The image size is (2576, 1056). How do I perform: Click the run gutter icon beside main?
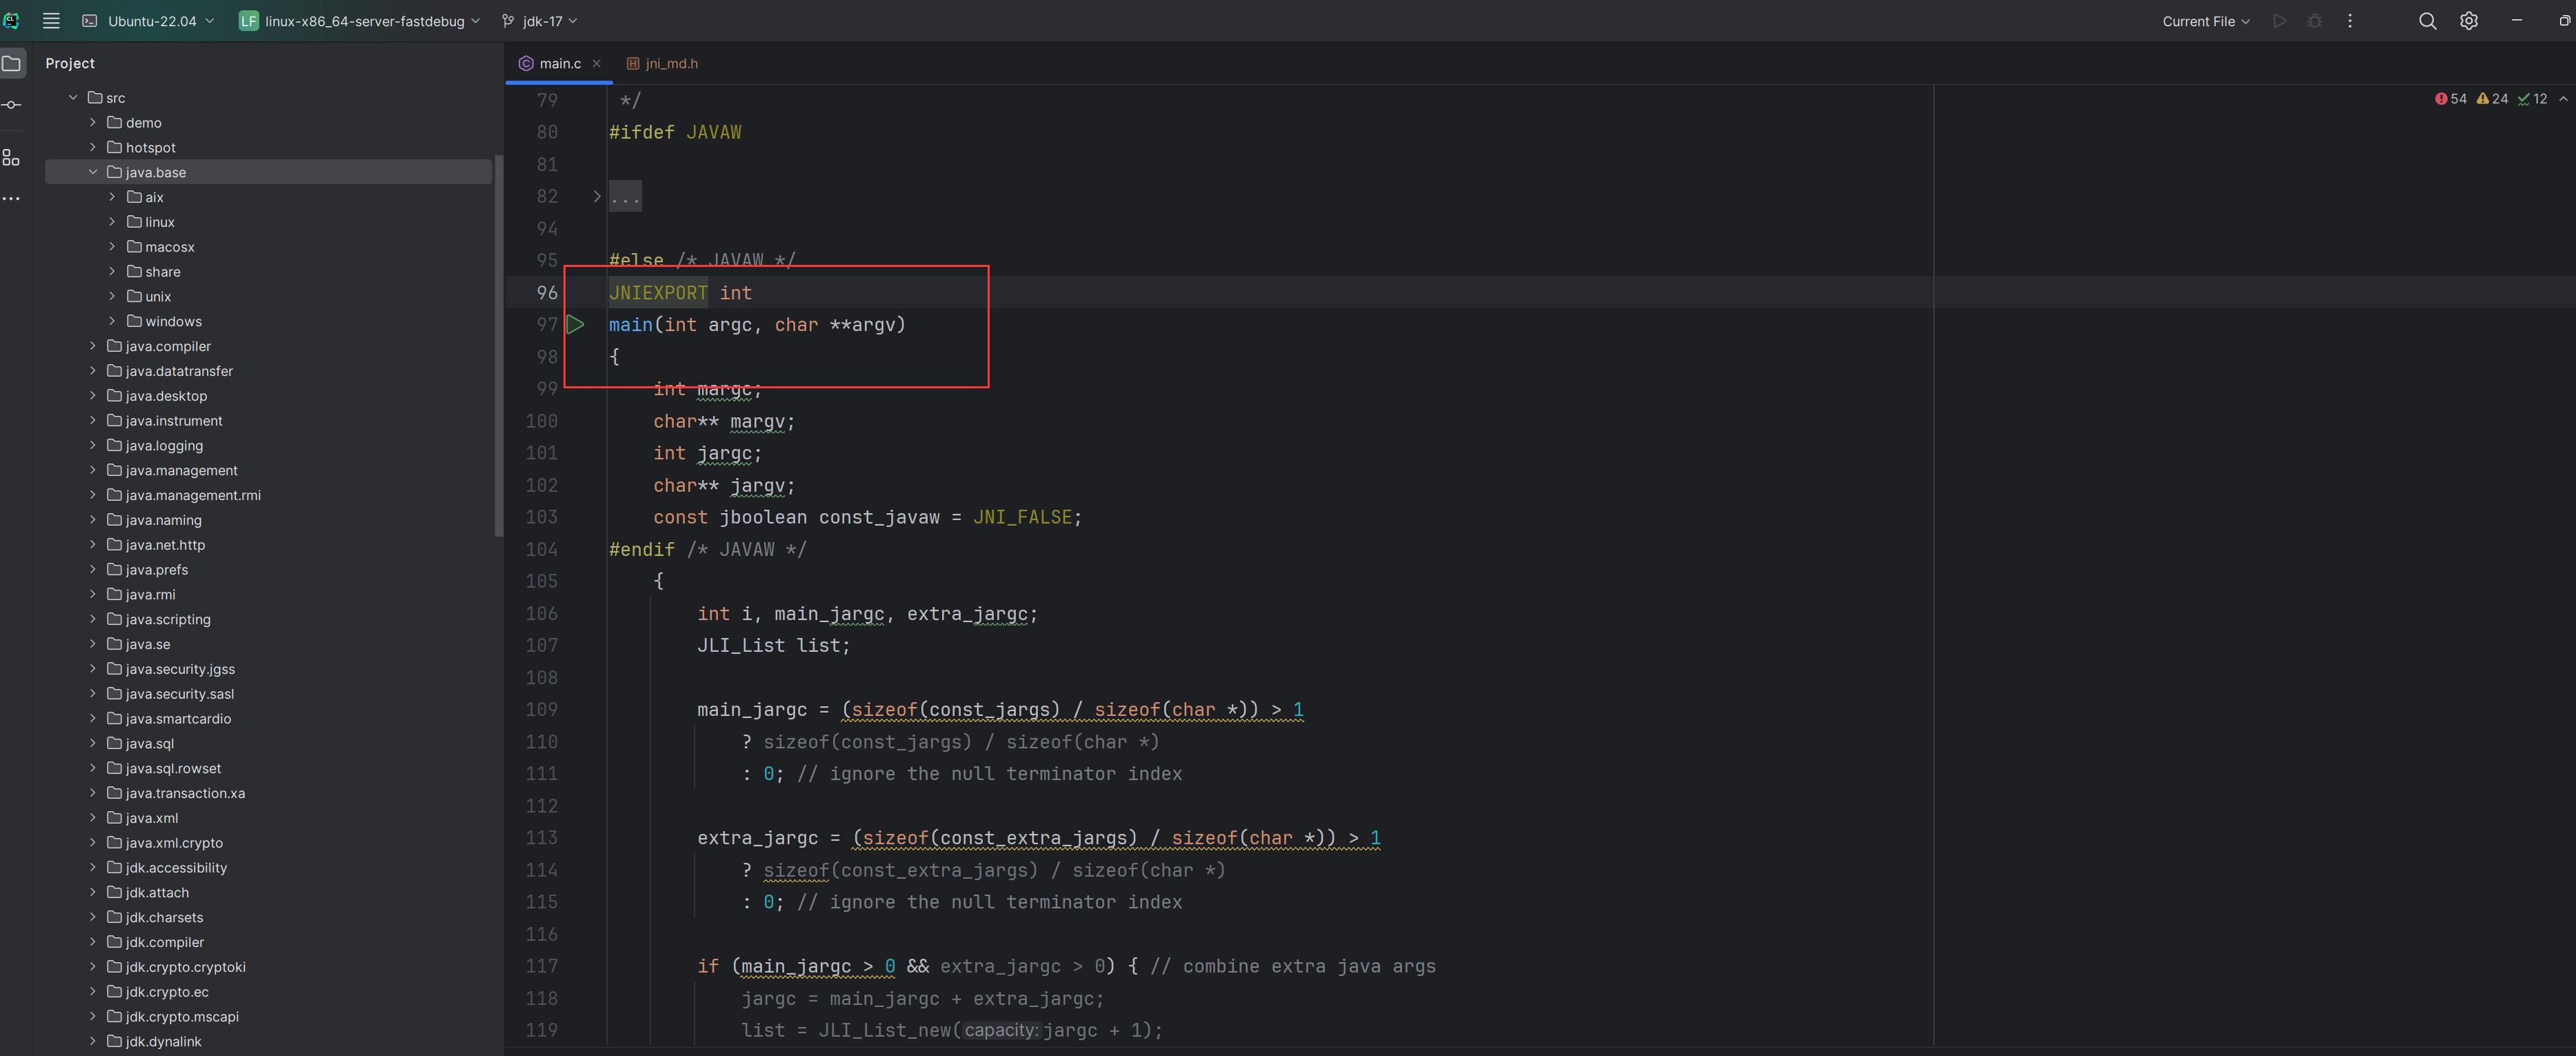pos(576,325)
